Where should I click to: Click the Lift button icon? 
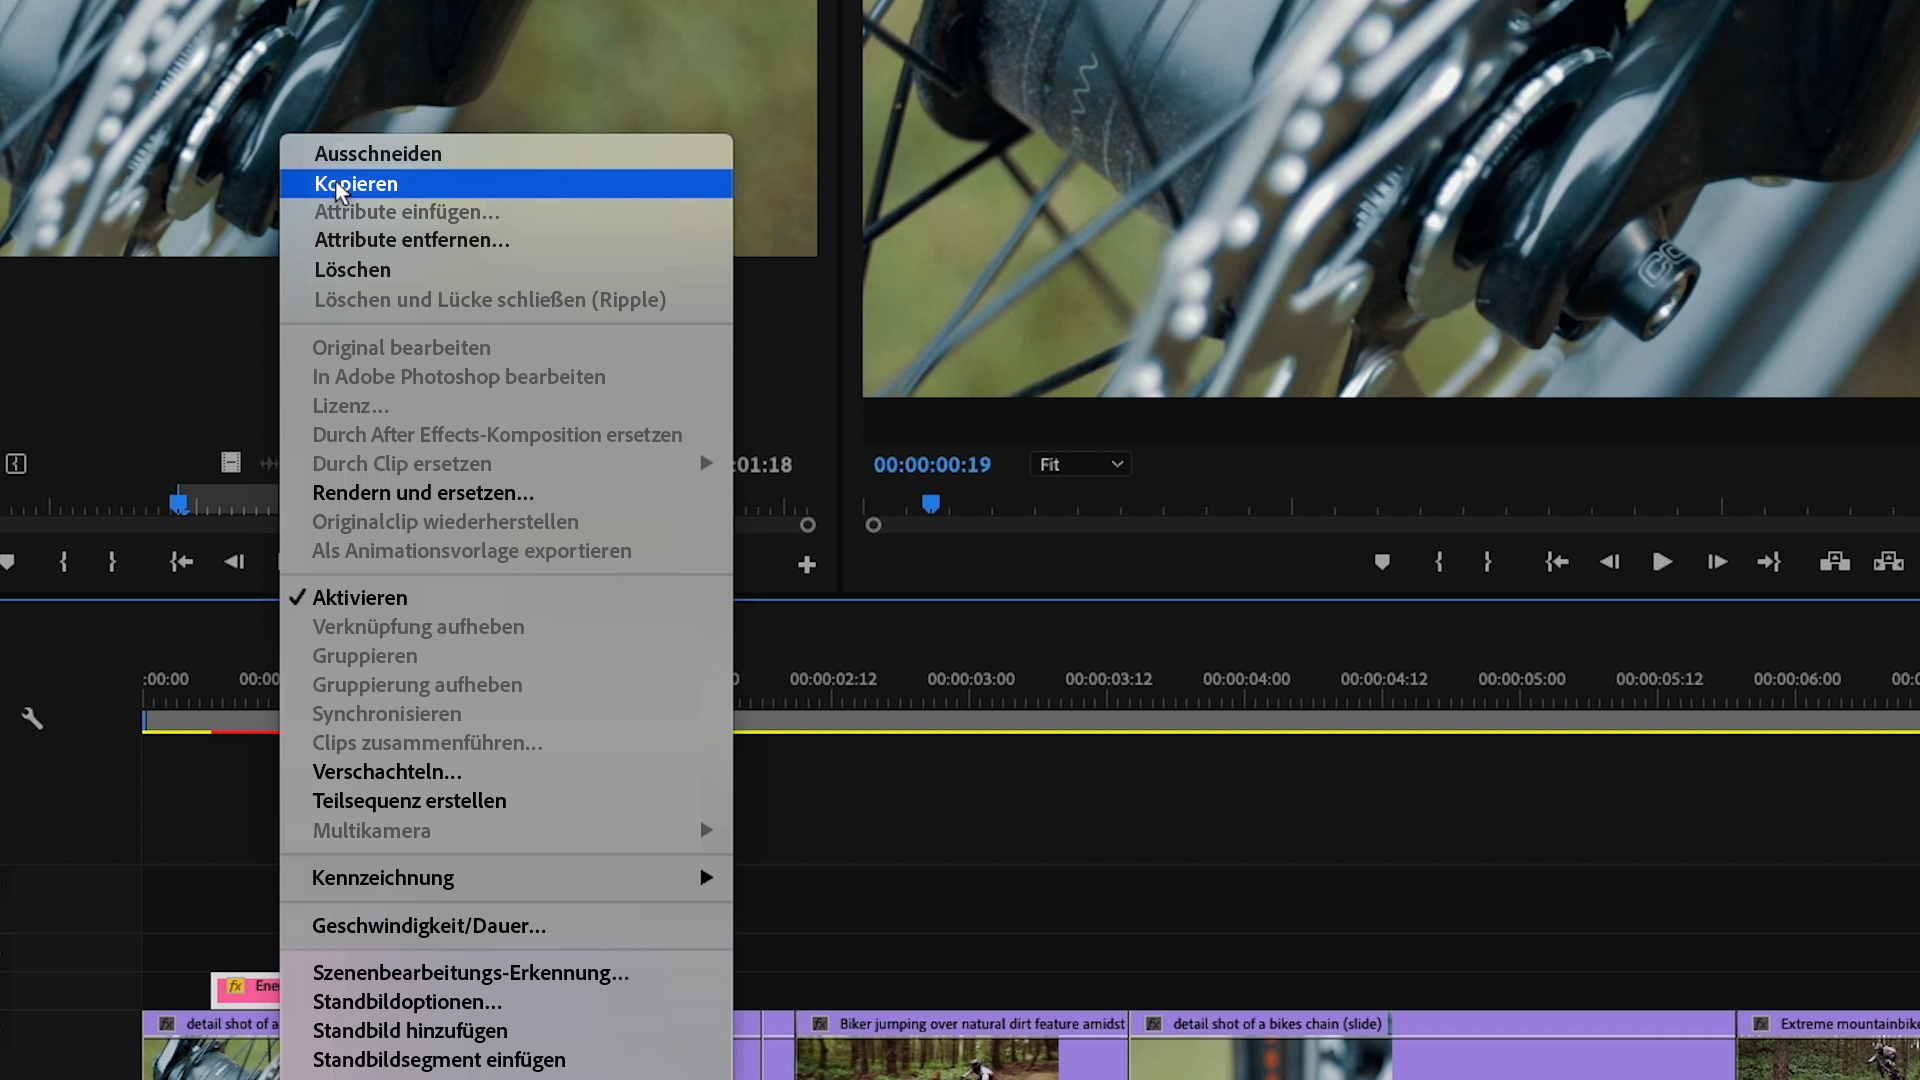1834,562
